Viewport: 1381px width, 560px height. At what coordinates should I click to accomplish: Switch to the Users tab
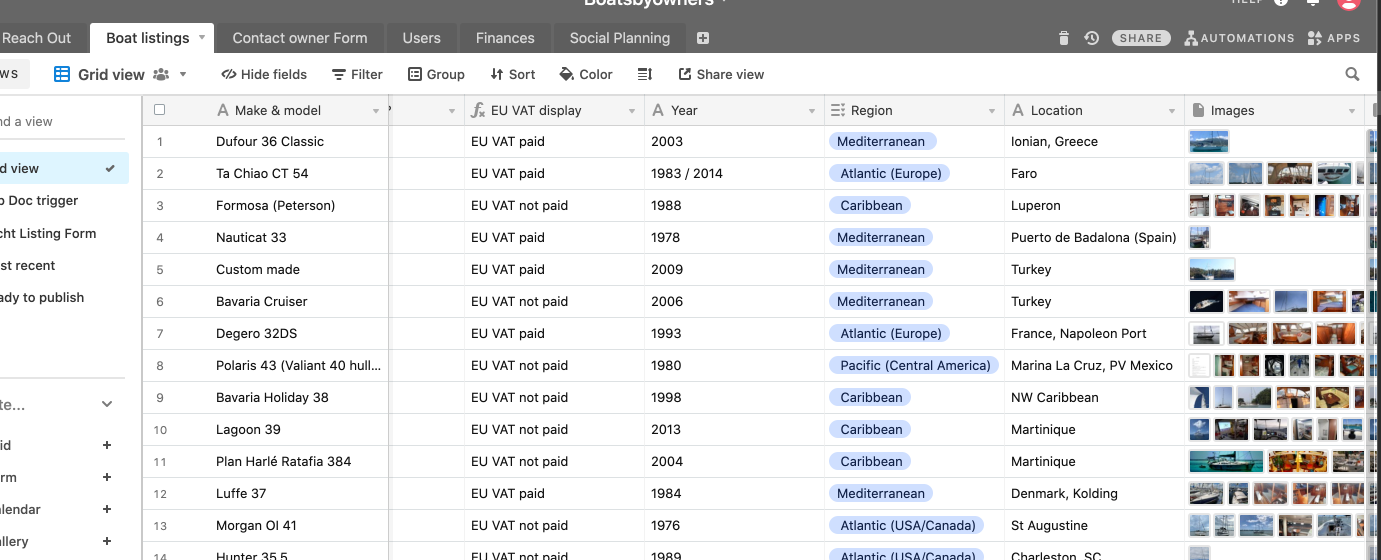pos(421,38)
